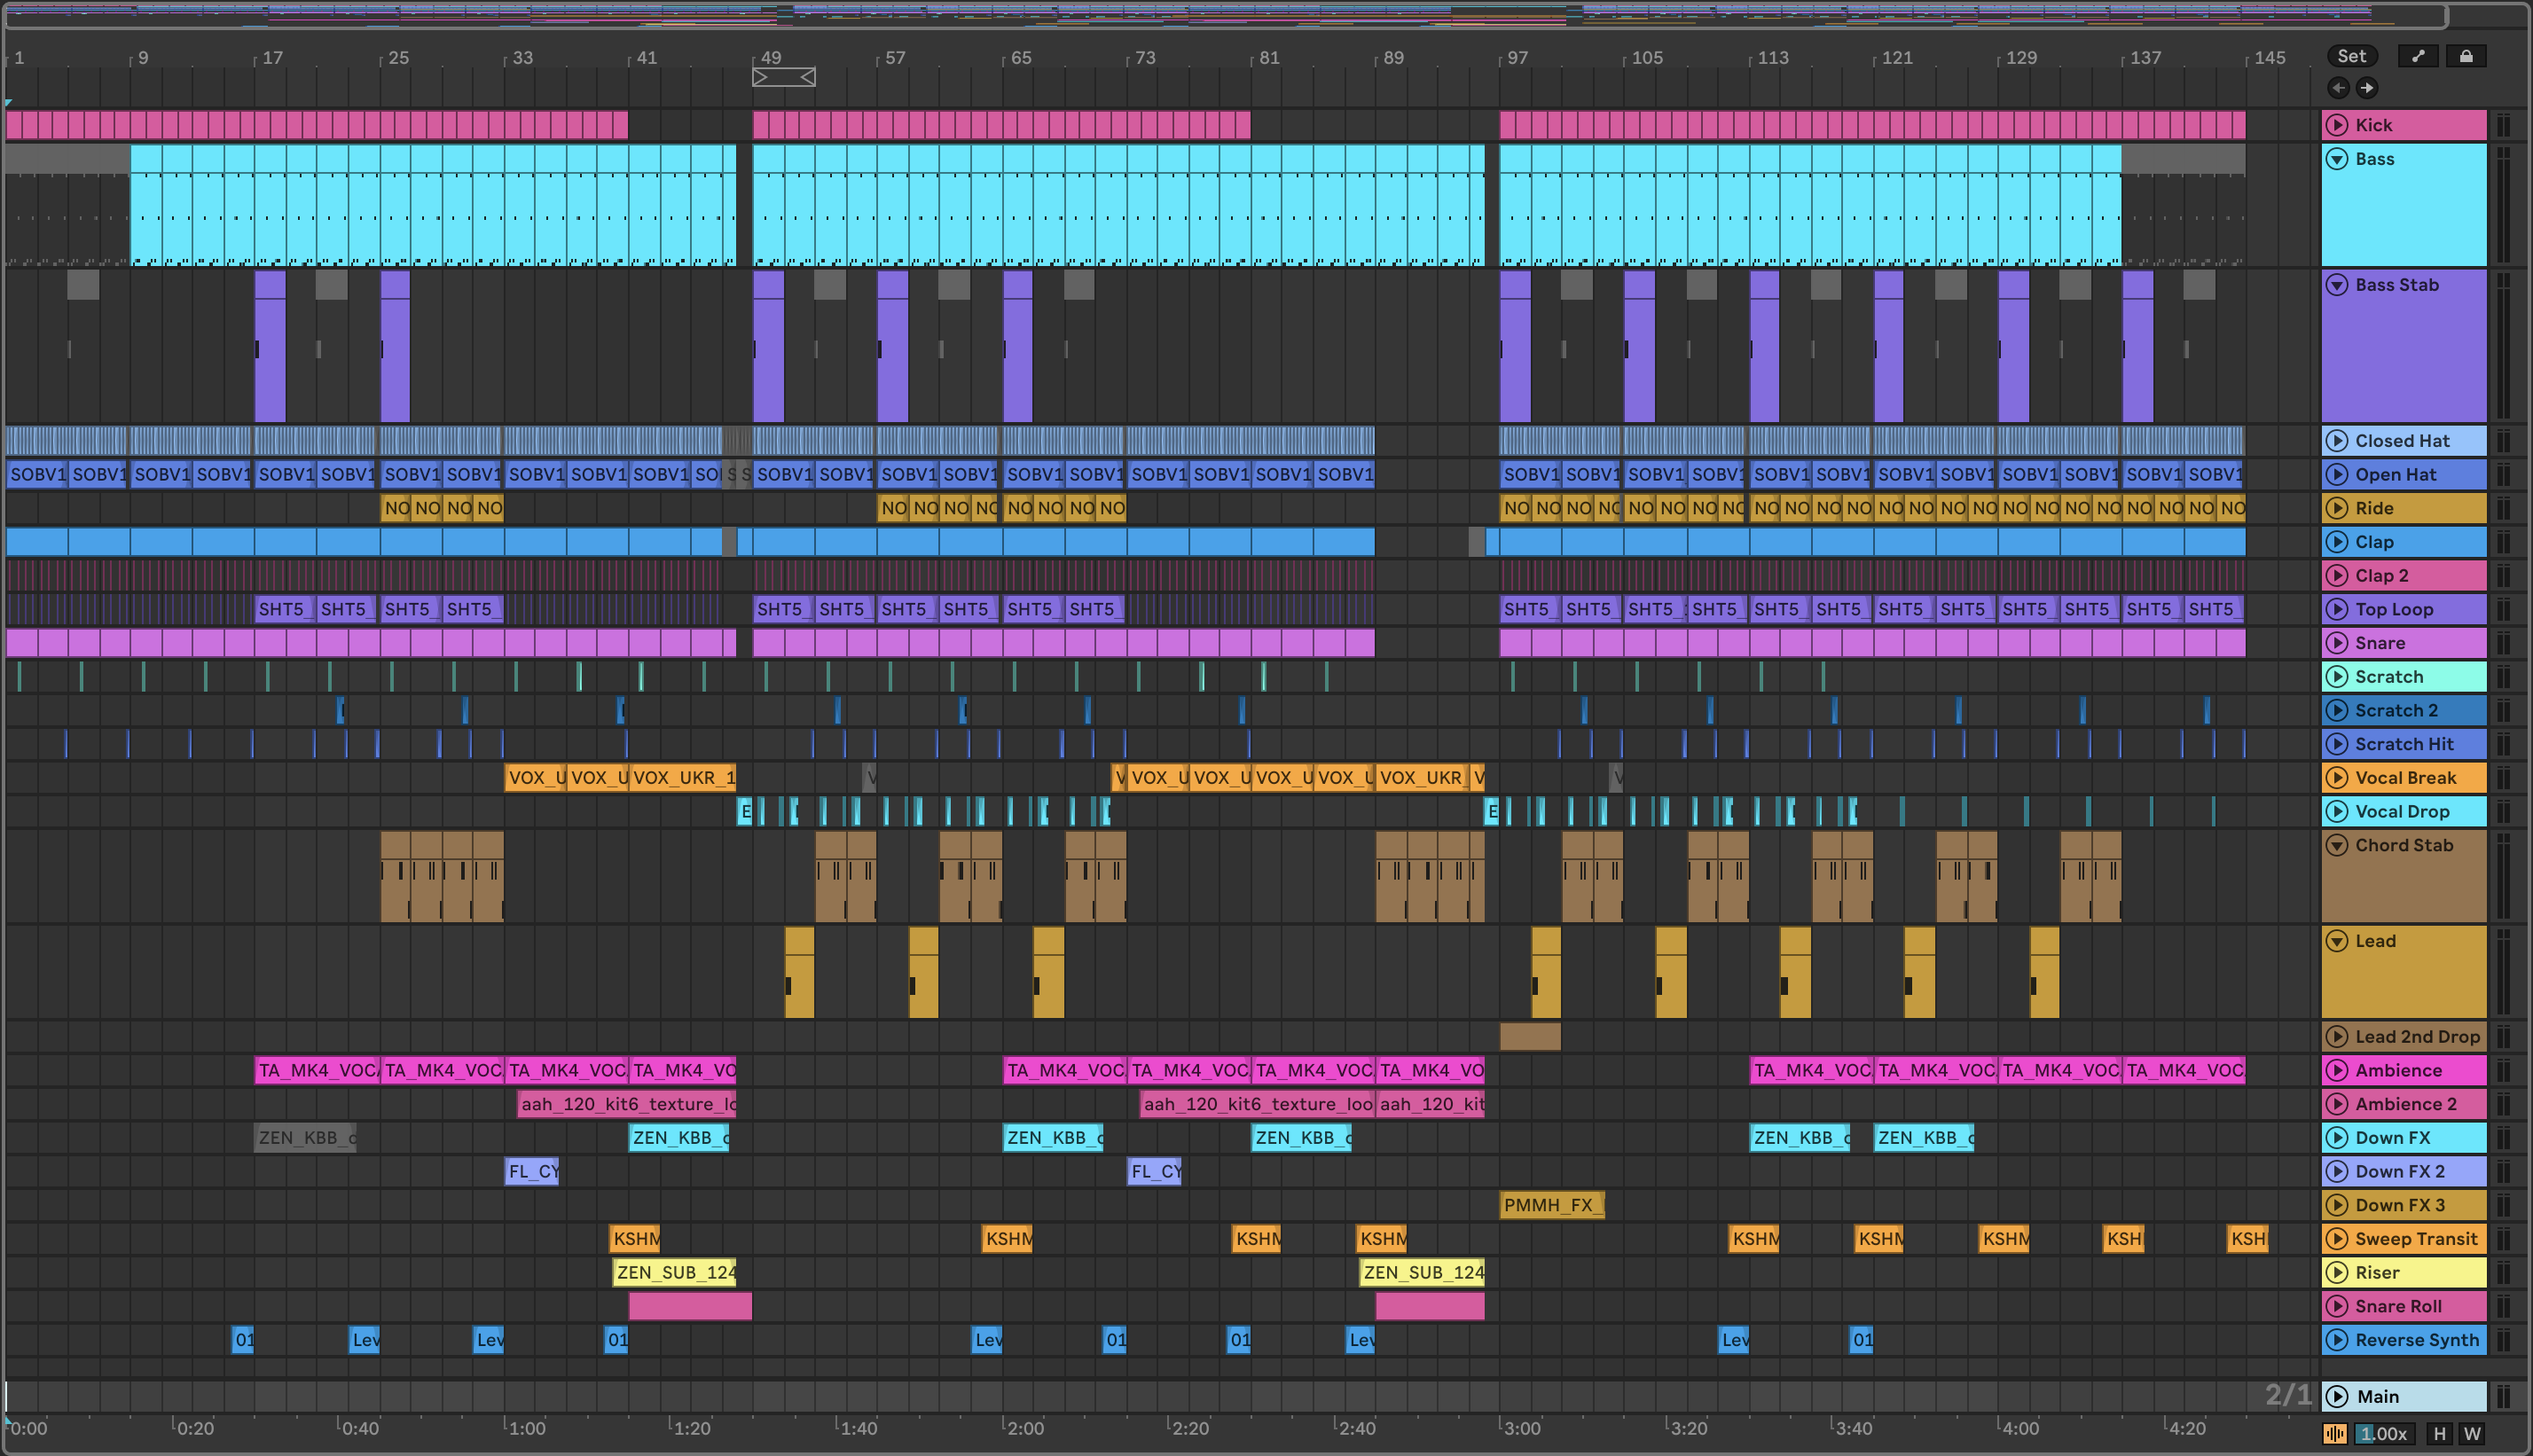This screenshot has height=1456, width=2533.
Task: Click the loop brace near bar 49
Action: pos(783,77)
